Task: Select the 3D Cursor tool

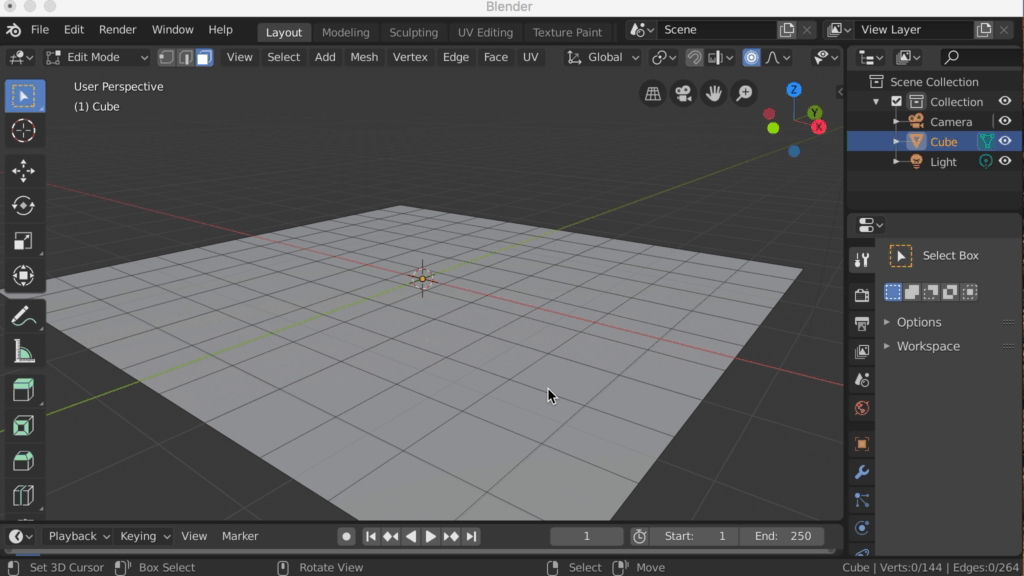Action: click(x=23, y=131)
